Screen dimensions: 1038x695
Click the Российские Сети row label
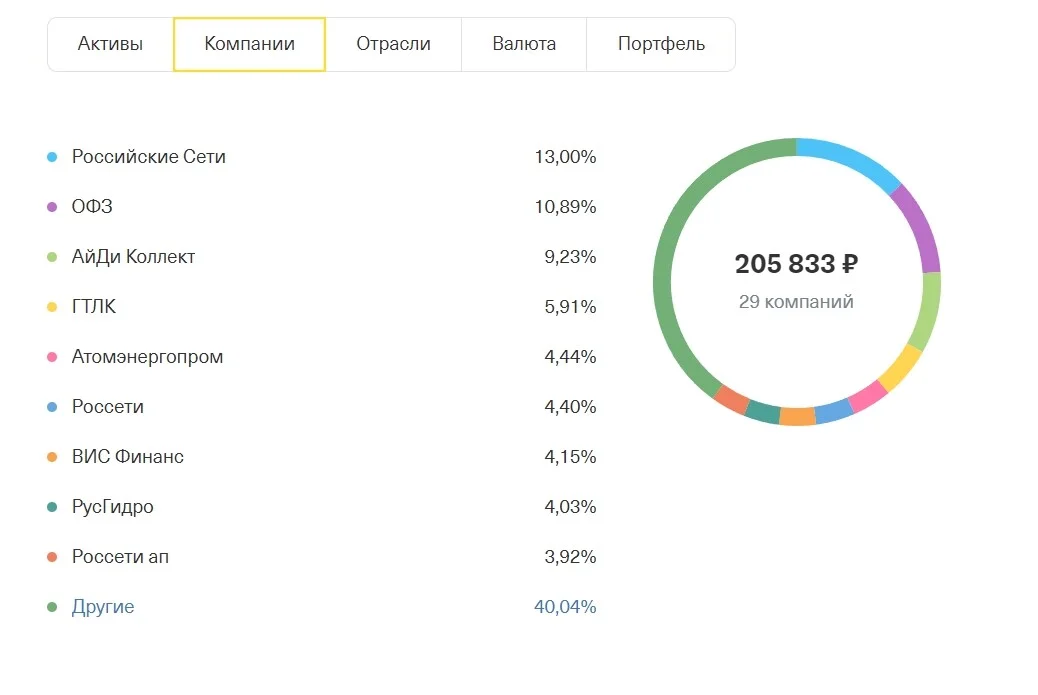click(x=148, y=157)
